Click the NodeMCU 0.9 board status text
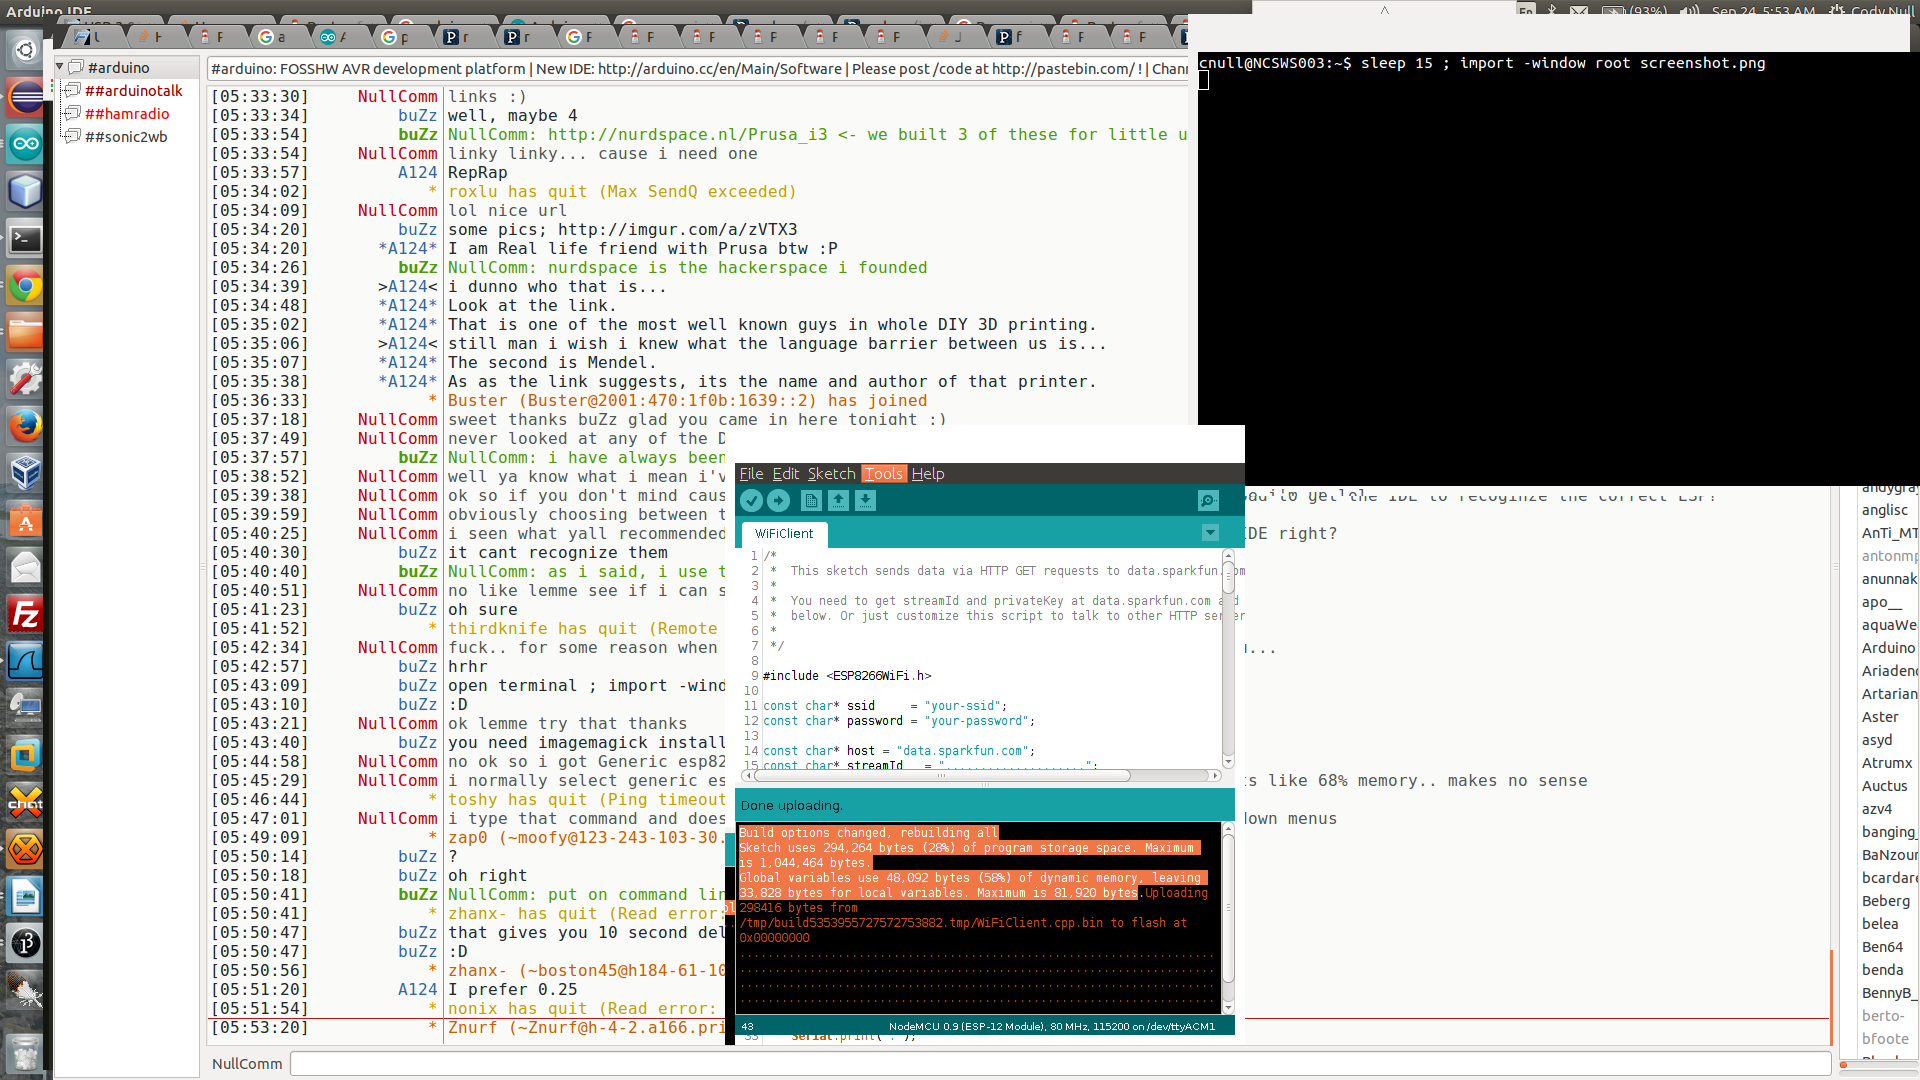 point(1051,1026)
